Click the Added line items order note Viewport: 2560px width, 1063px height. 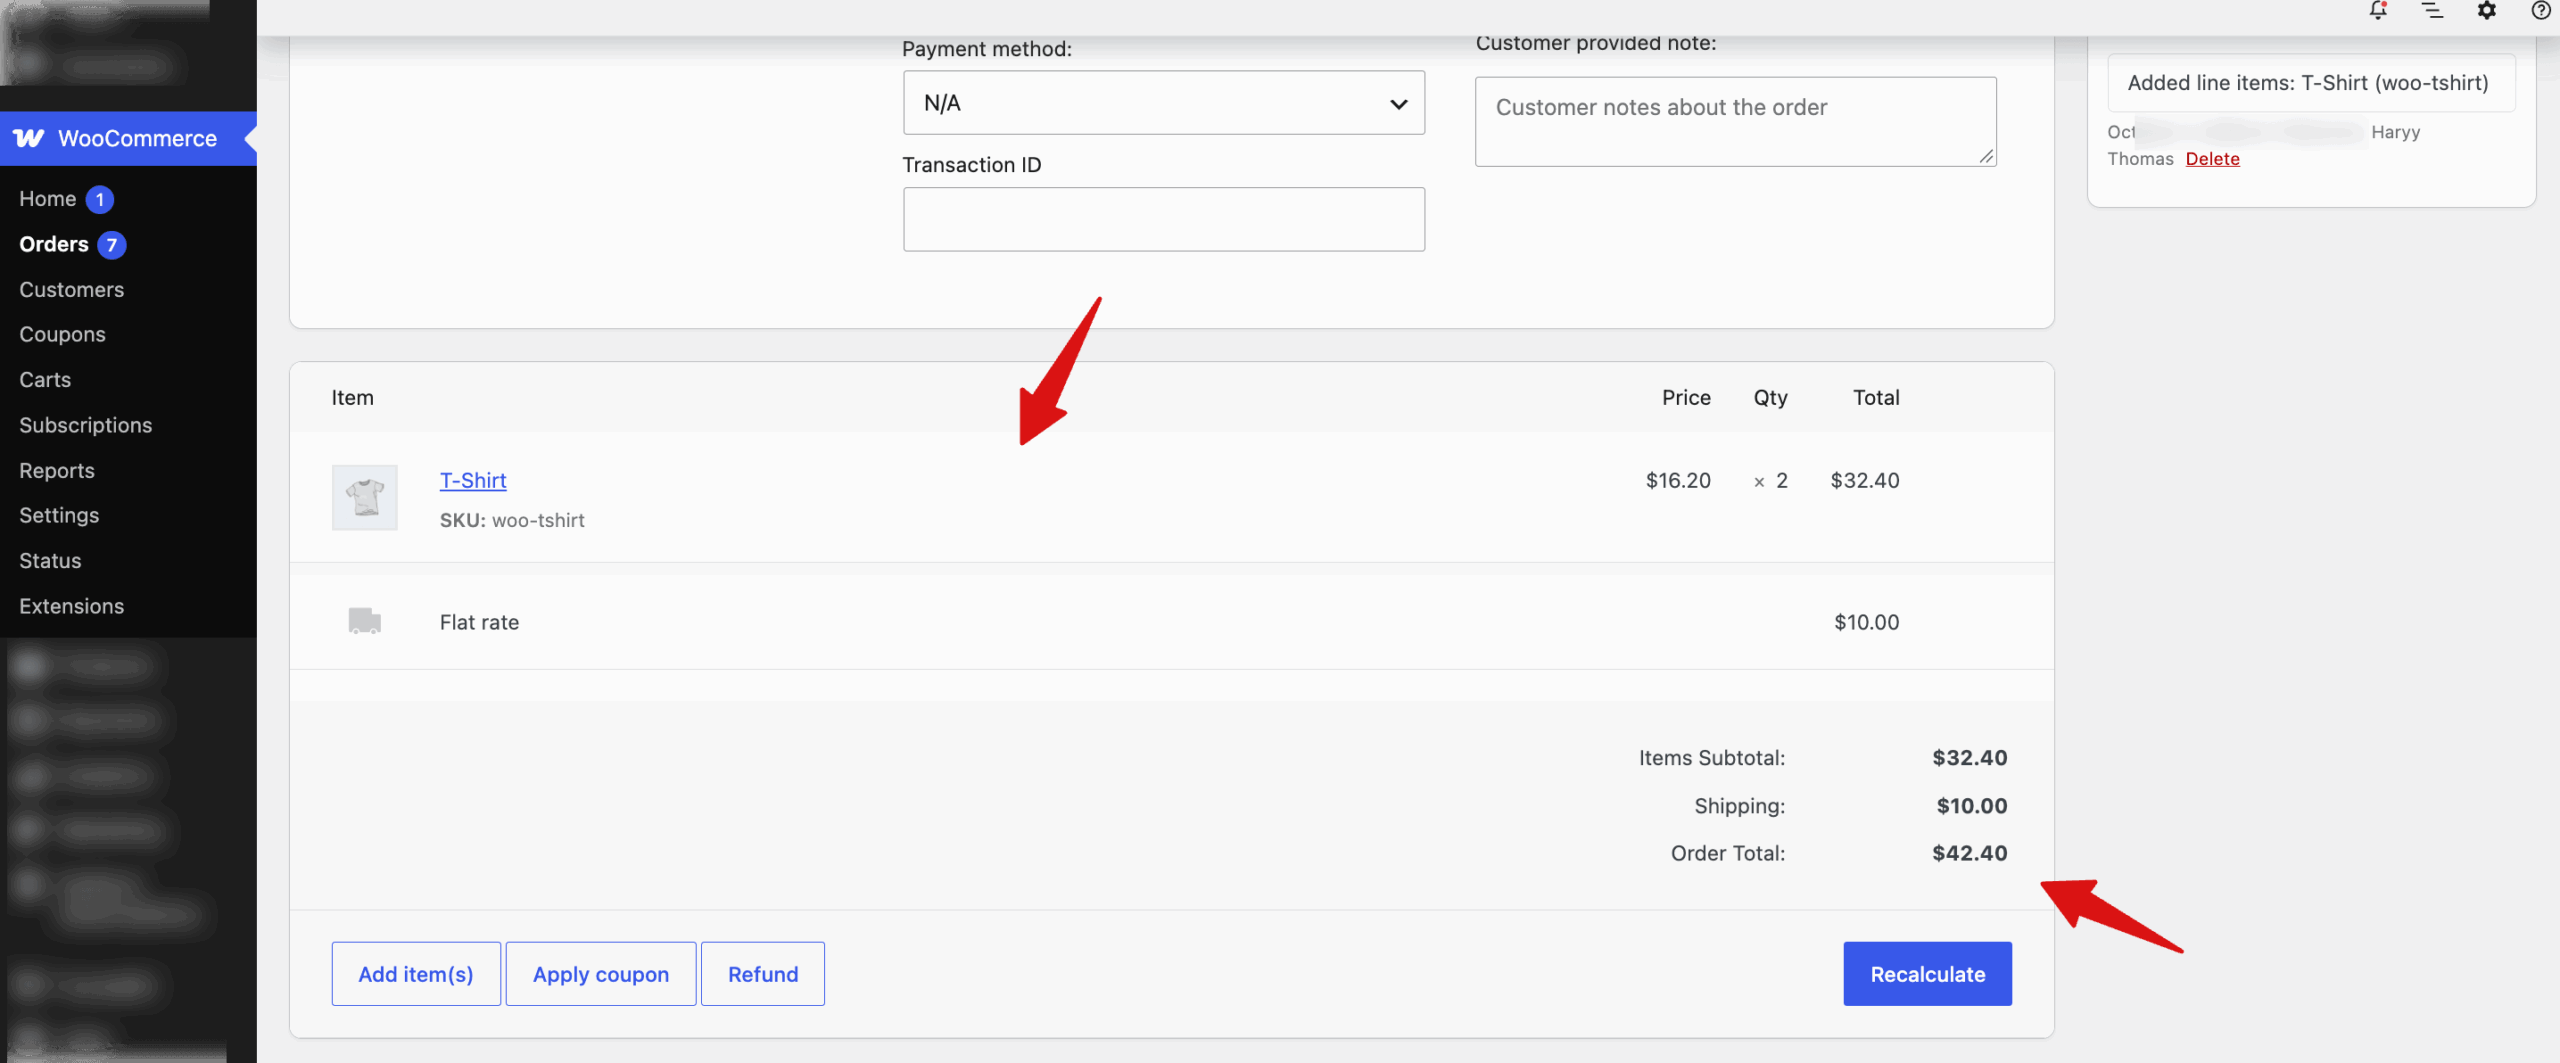tap(2311, 83)
